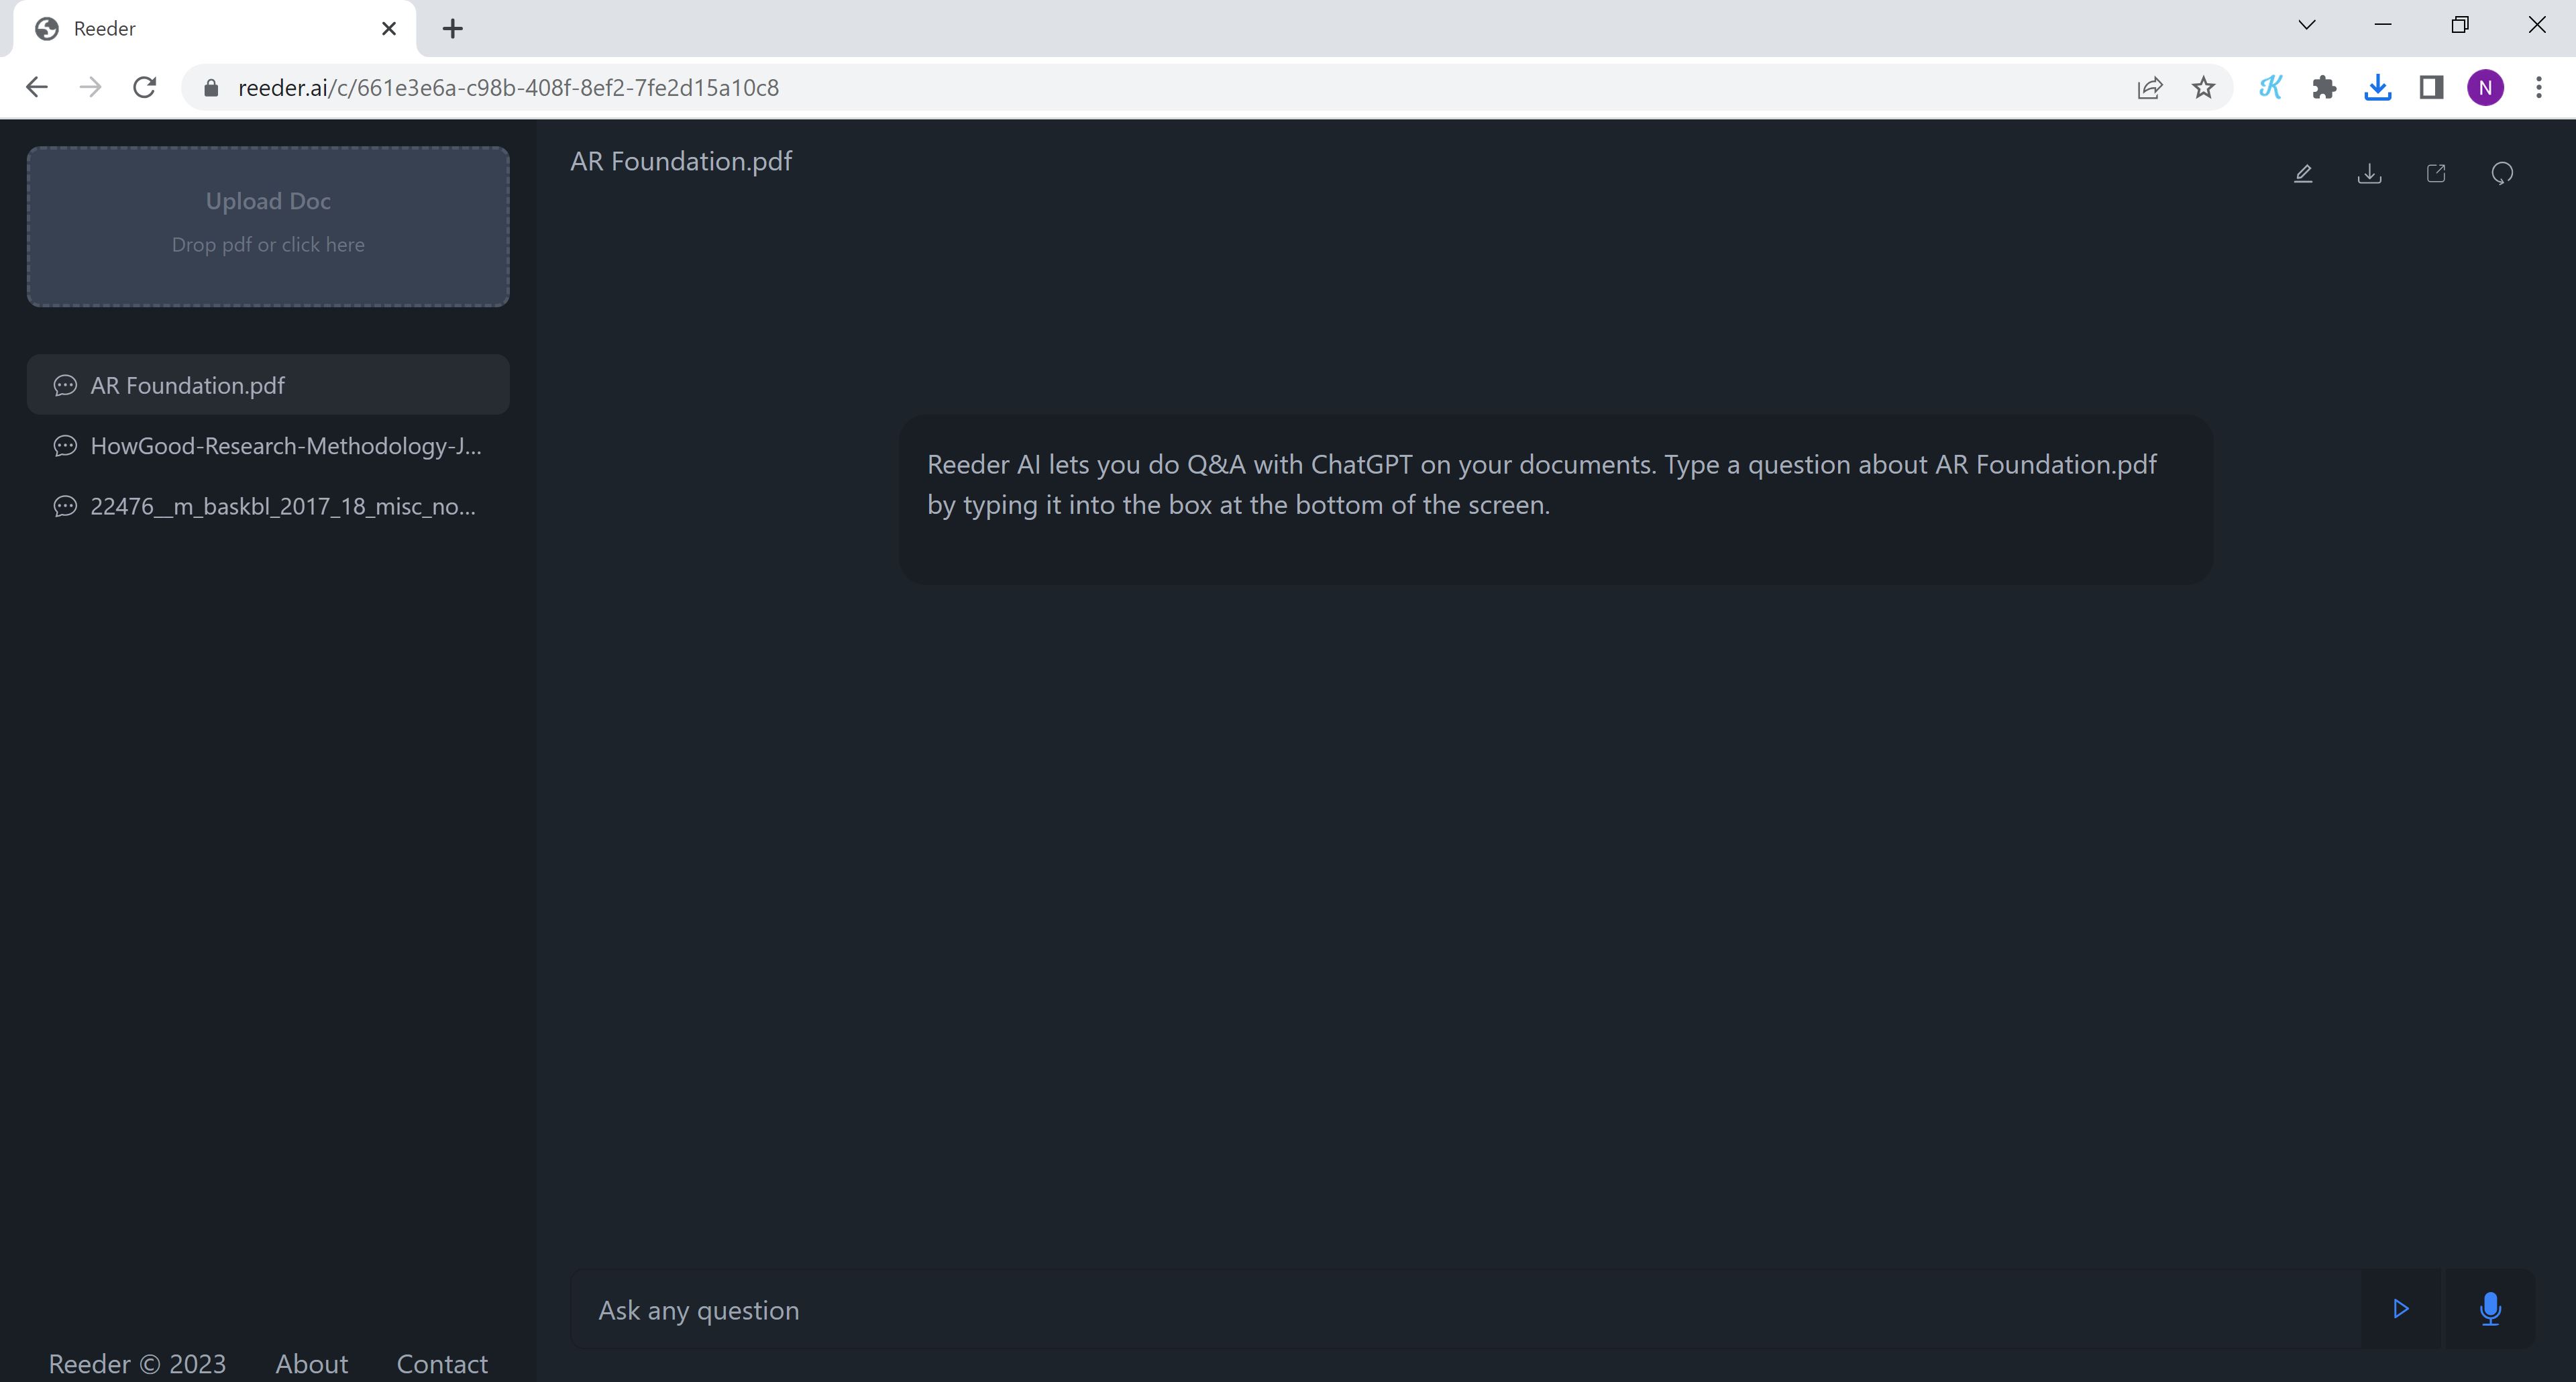The height and width of the screenshot is (1382, 2576).
Task: Bookmark this page with star icon
Action: click(2203, 88)
